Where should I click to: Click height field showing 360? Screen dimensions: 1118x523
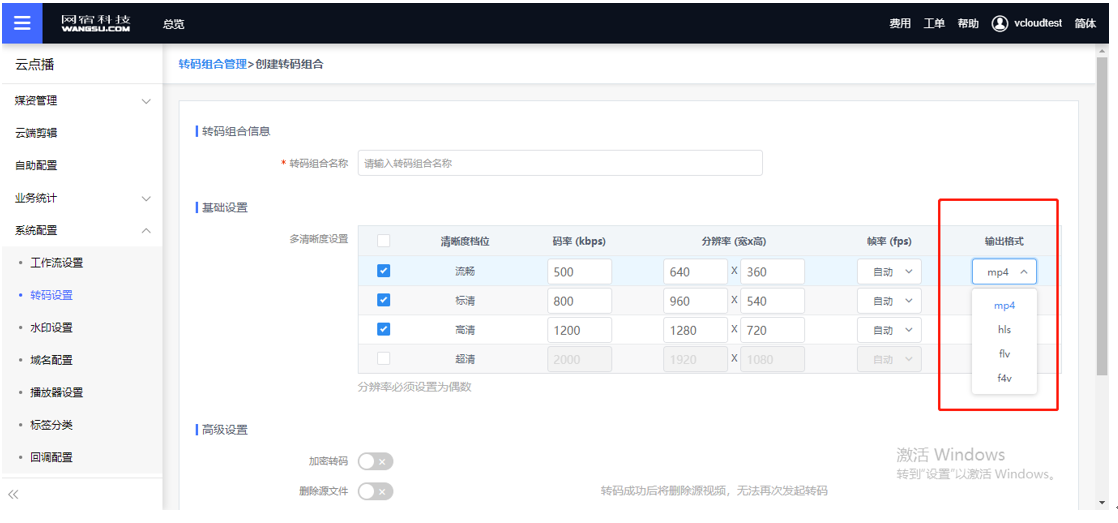tap(772, 271)
